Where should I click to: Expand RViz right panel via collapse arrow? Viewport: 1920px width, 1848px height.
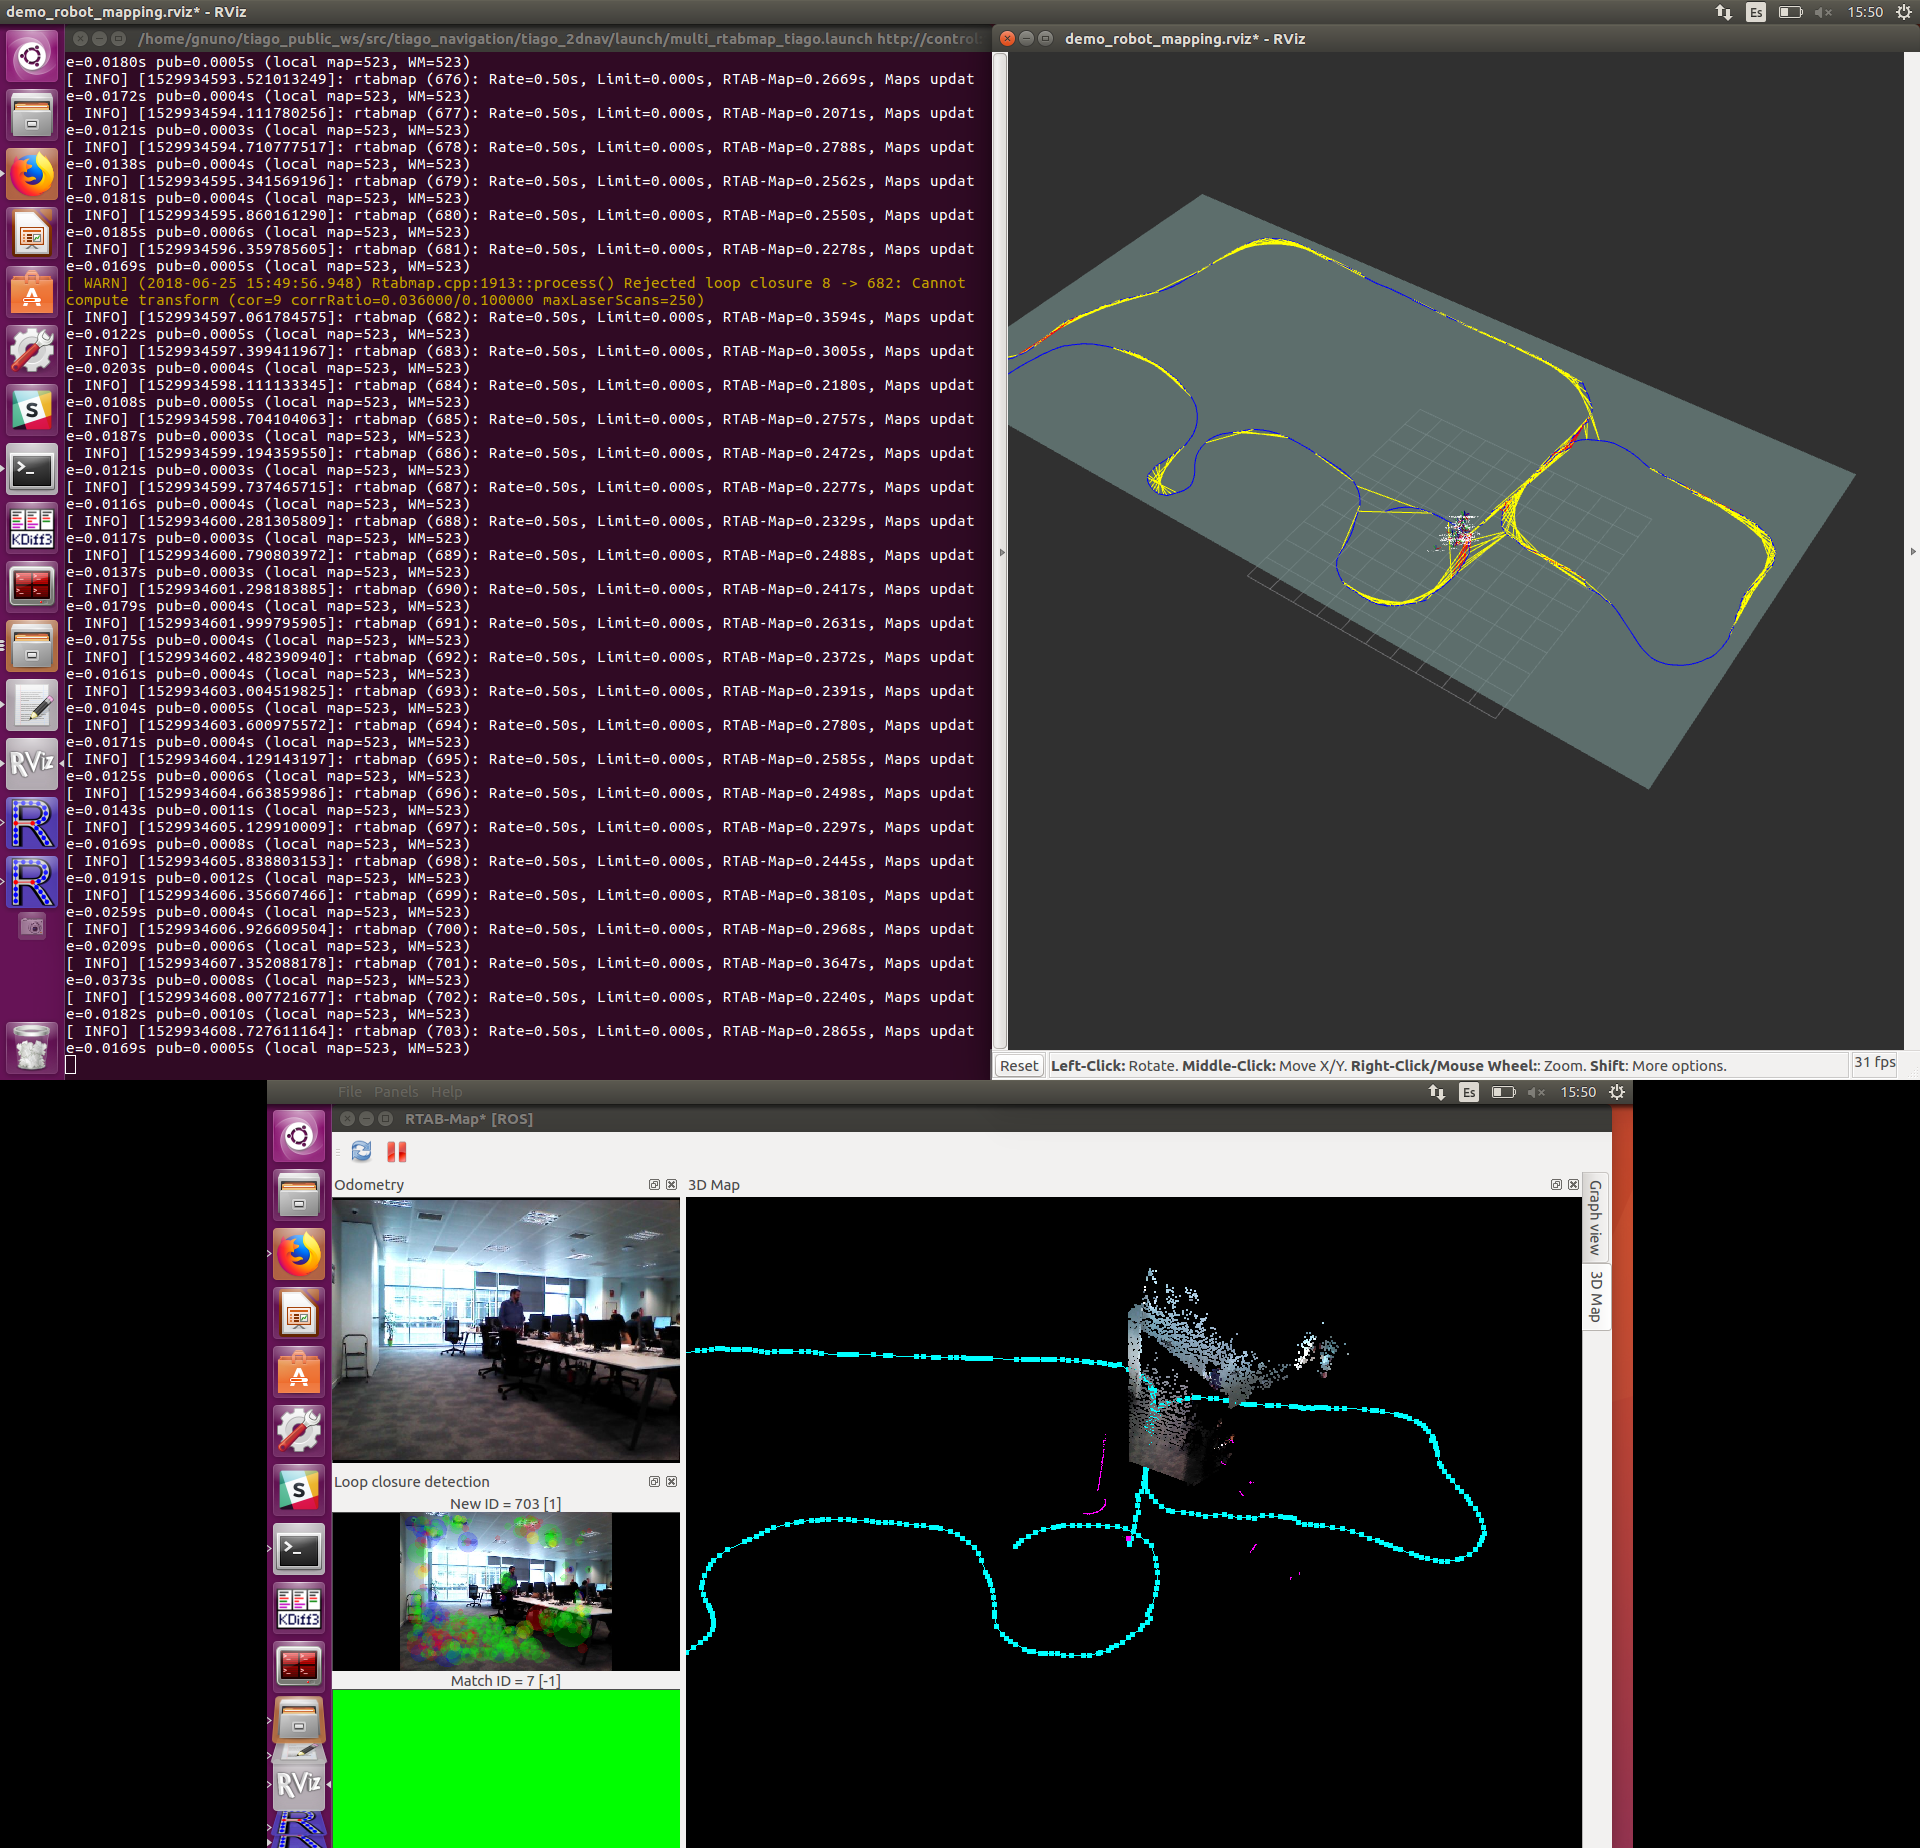click(x=1912, y=552)
